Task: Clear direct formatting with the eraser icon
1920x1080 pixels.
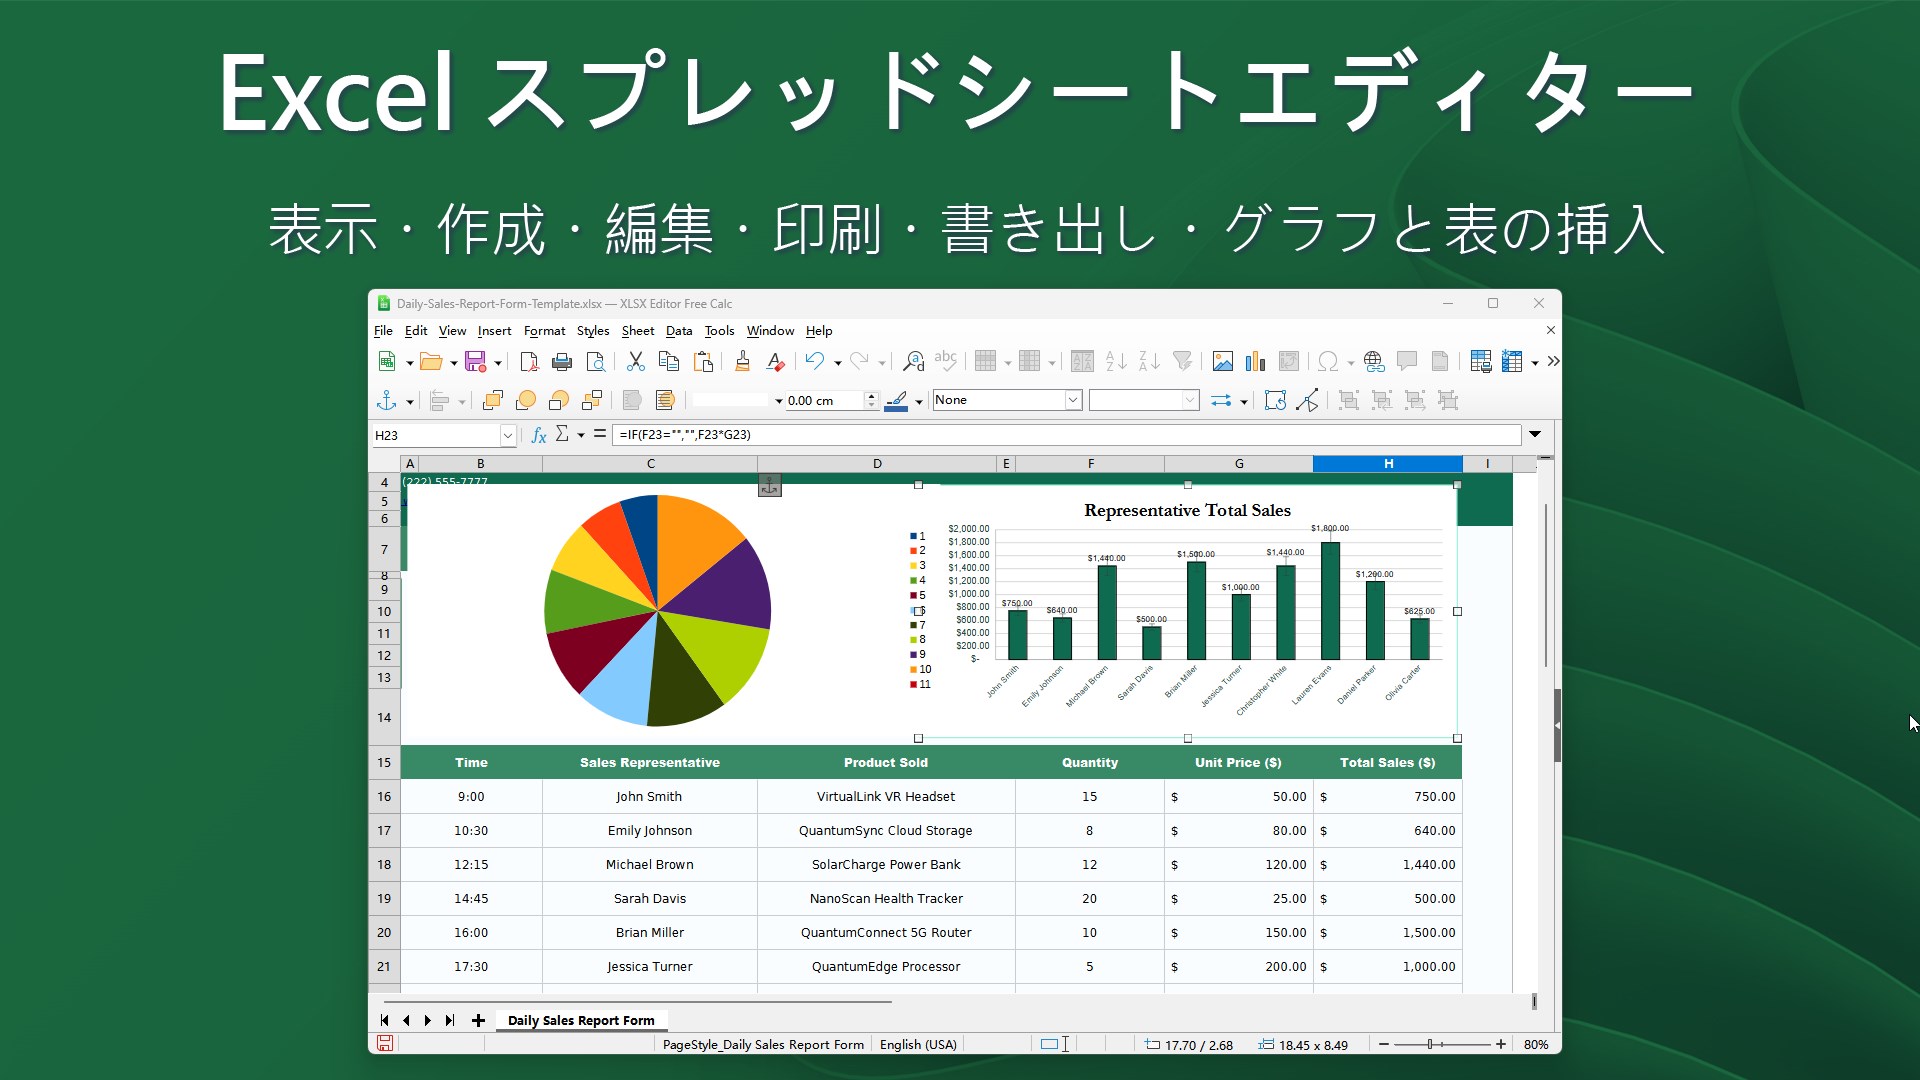Action: (x=775, y=362)
